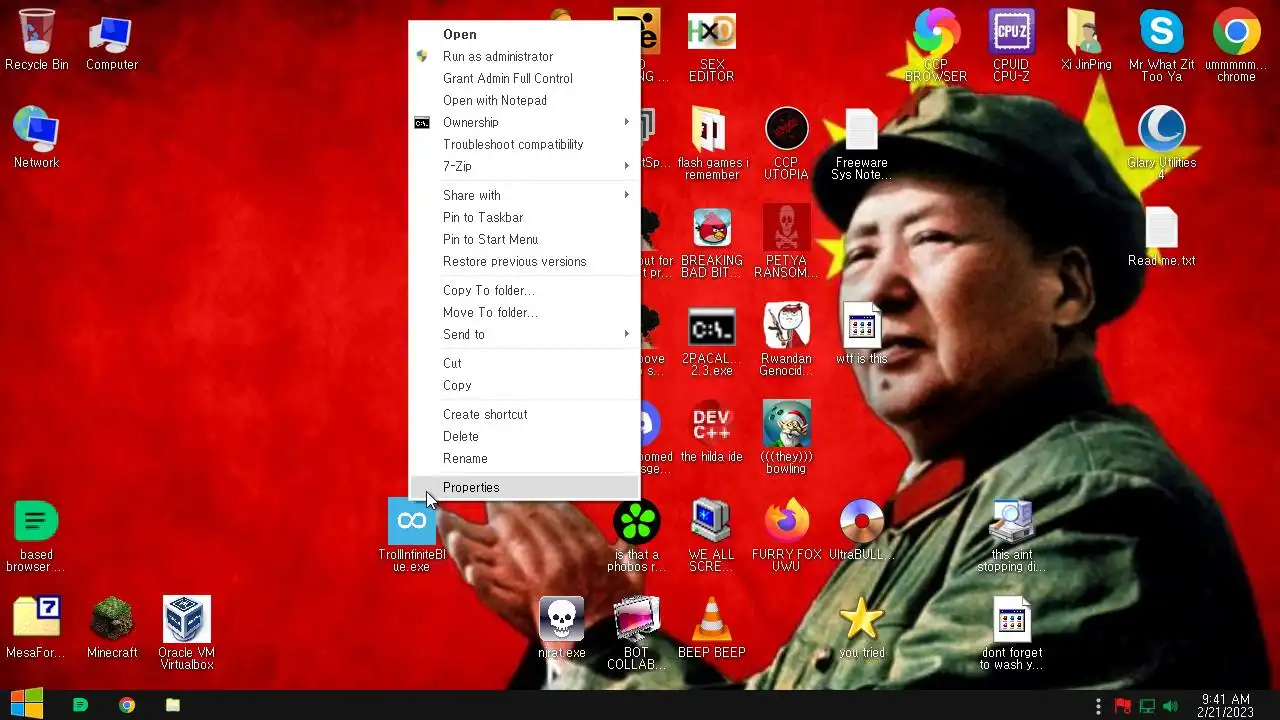
Task: Choose Run as administrator
Action: pyautogui.click(x=524, y=56)
